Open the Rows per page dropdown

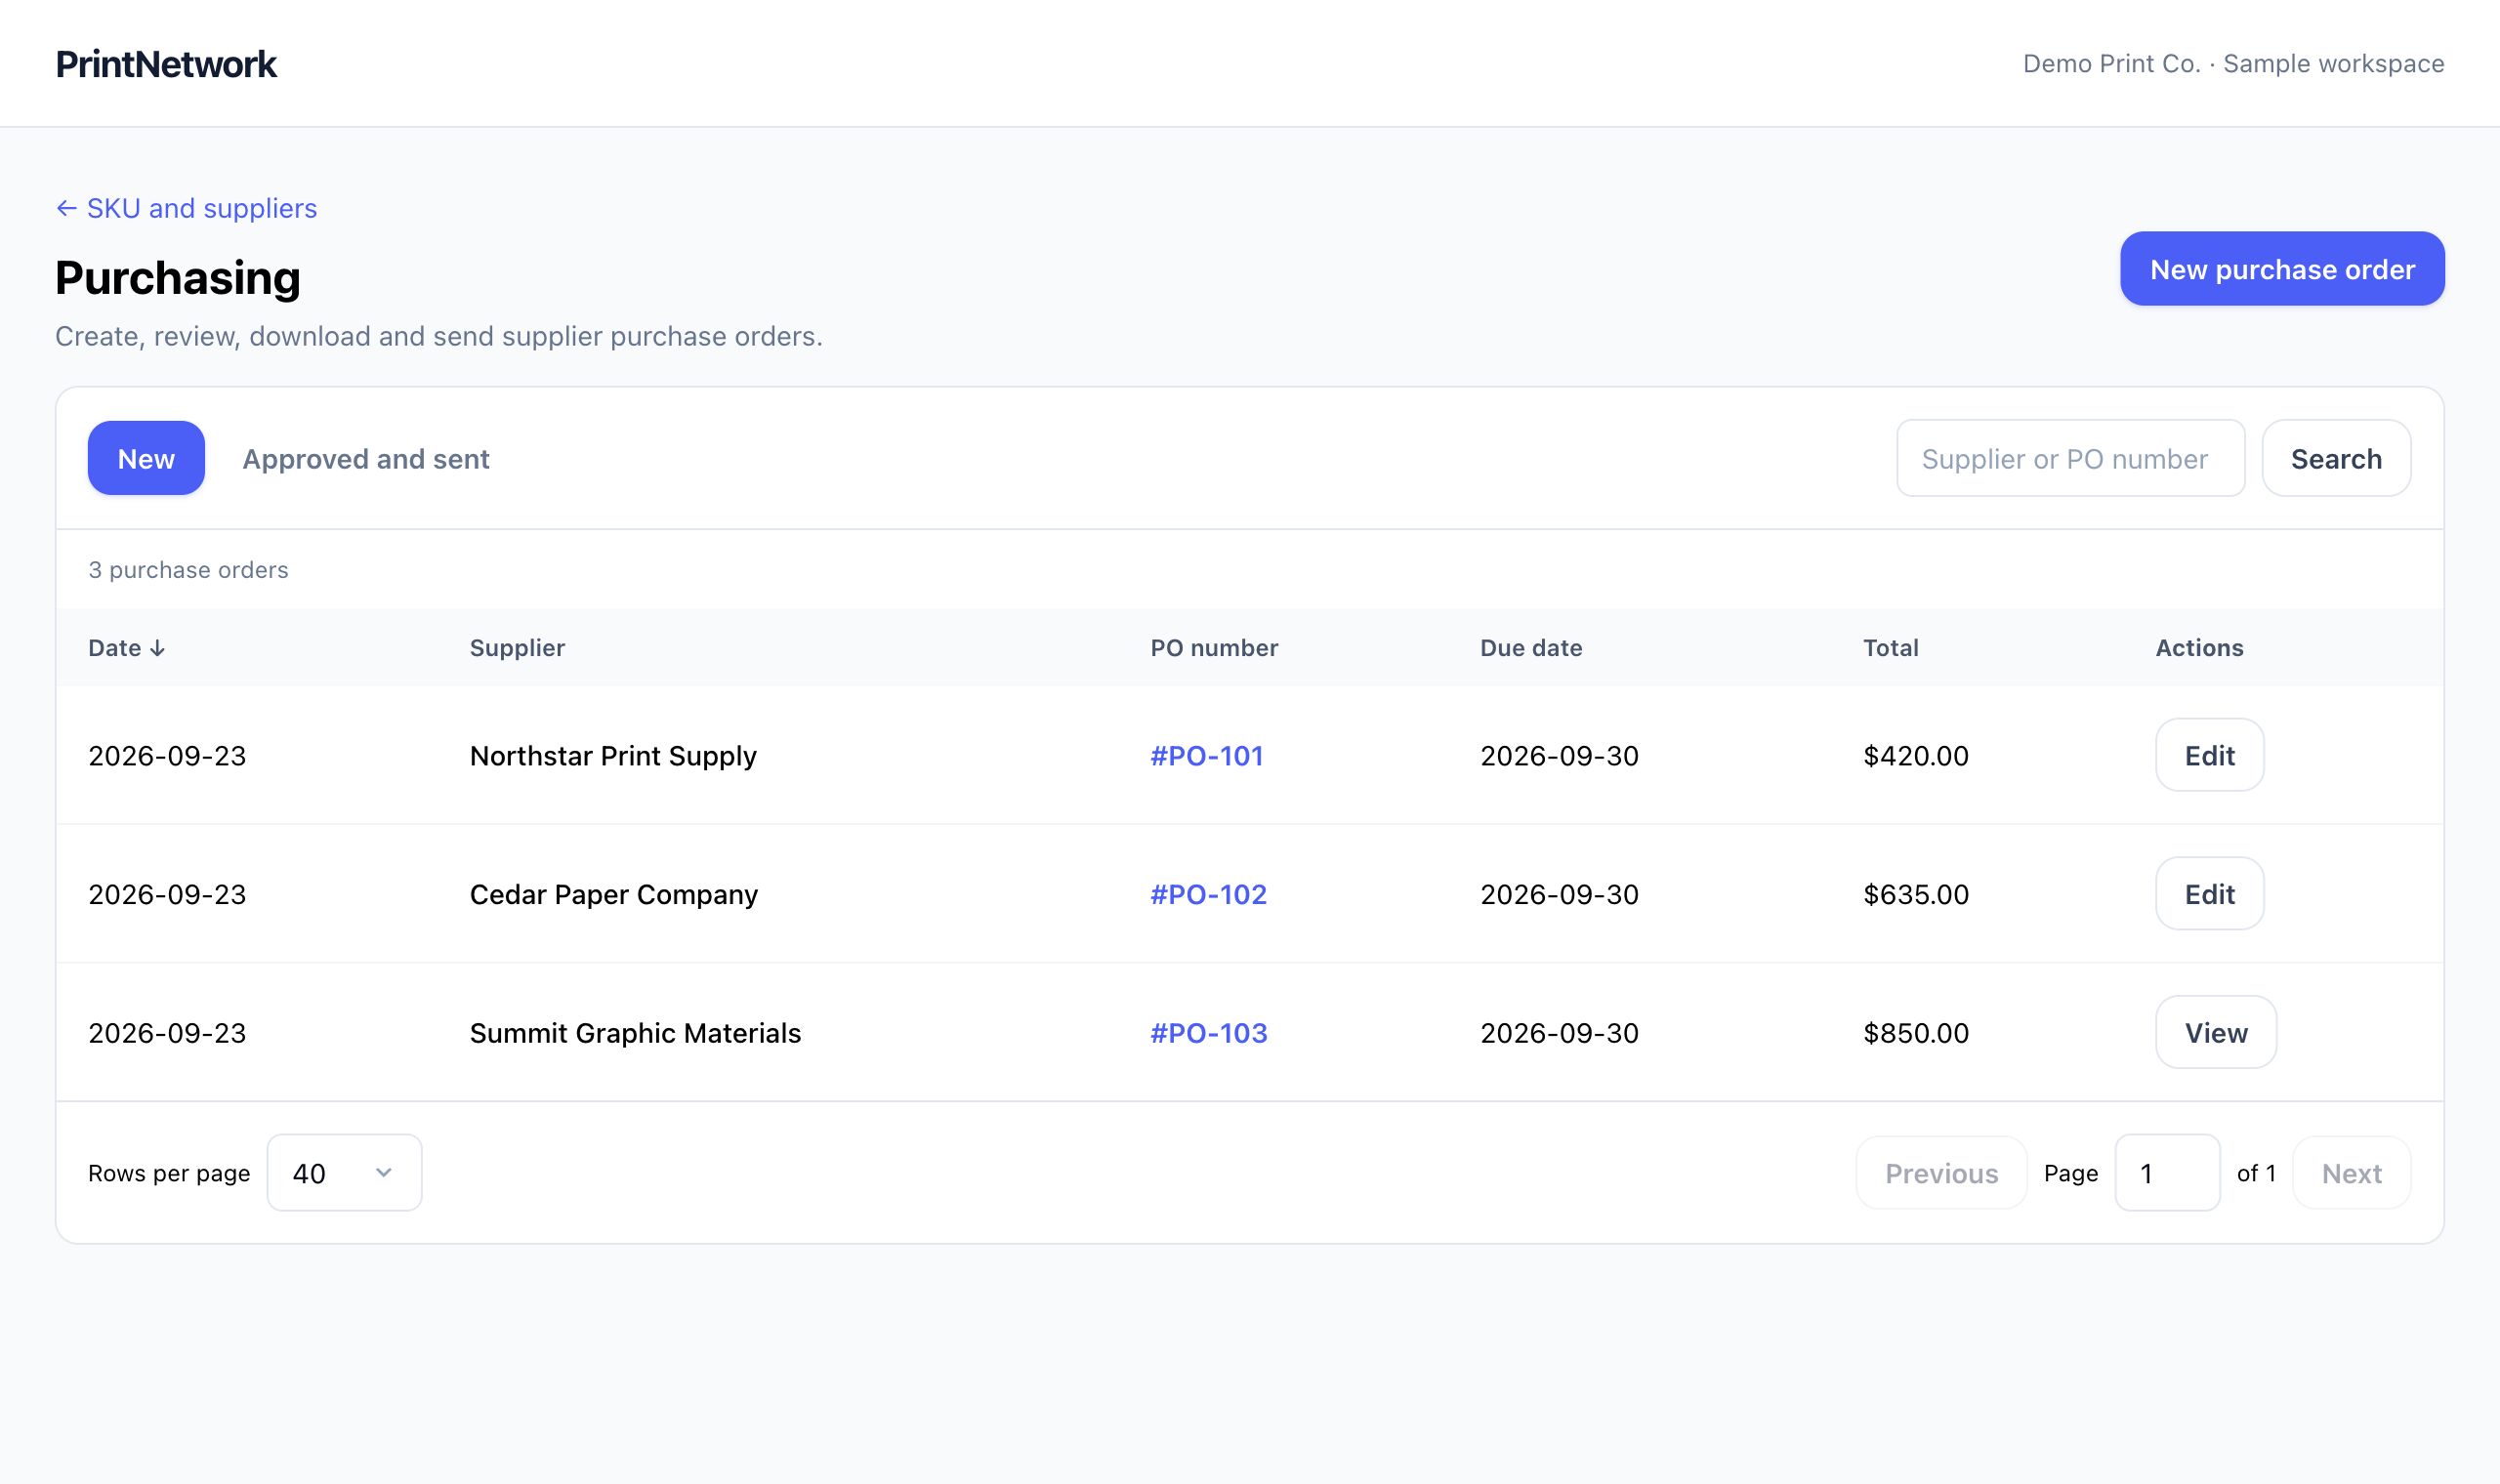tap(344, 1172)
